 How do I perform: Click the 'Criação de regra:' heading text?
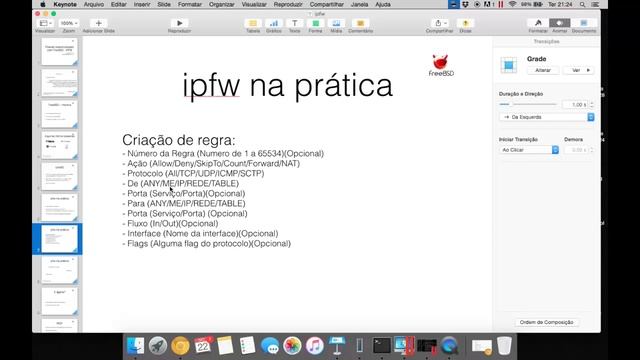[x=179, y=140]
